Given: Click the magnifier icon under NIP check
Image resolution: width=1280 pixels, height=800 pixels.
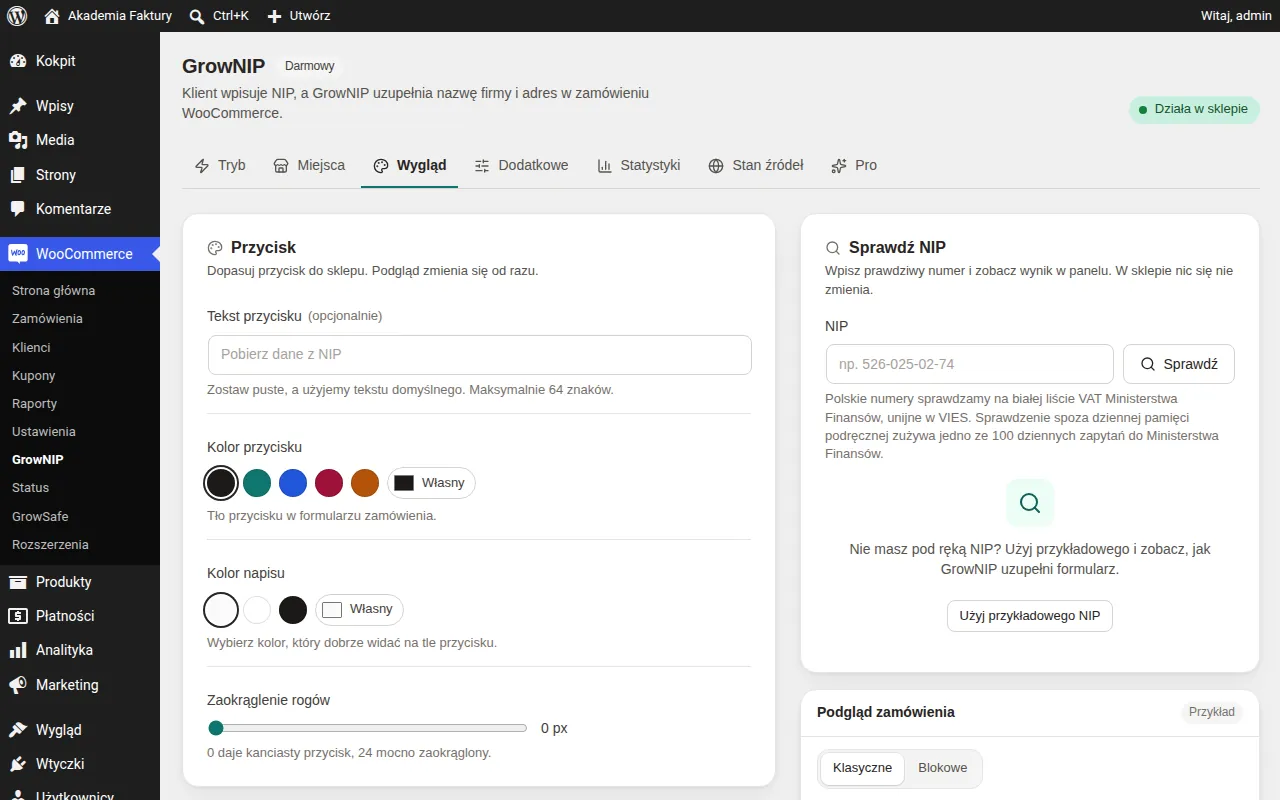Looking at the screenshot, I should click(x=1030, y=503).
